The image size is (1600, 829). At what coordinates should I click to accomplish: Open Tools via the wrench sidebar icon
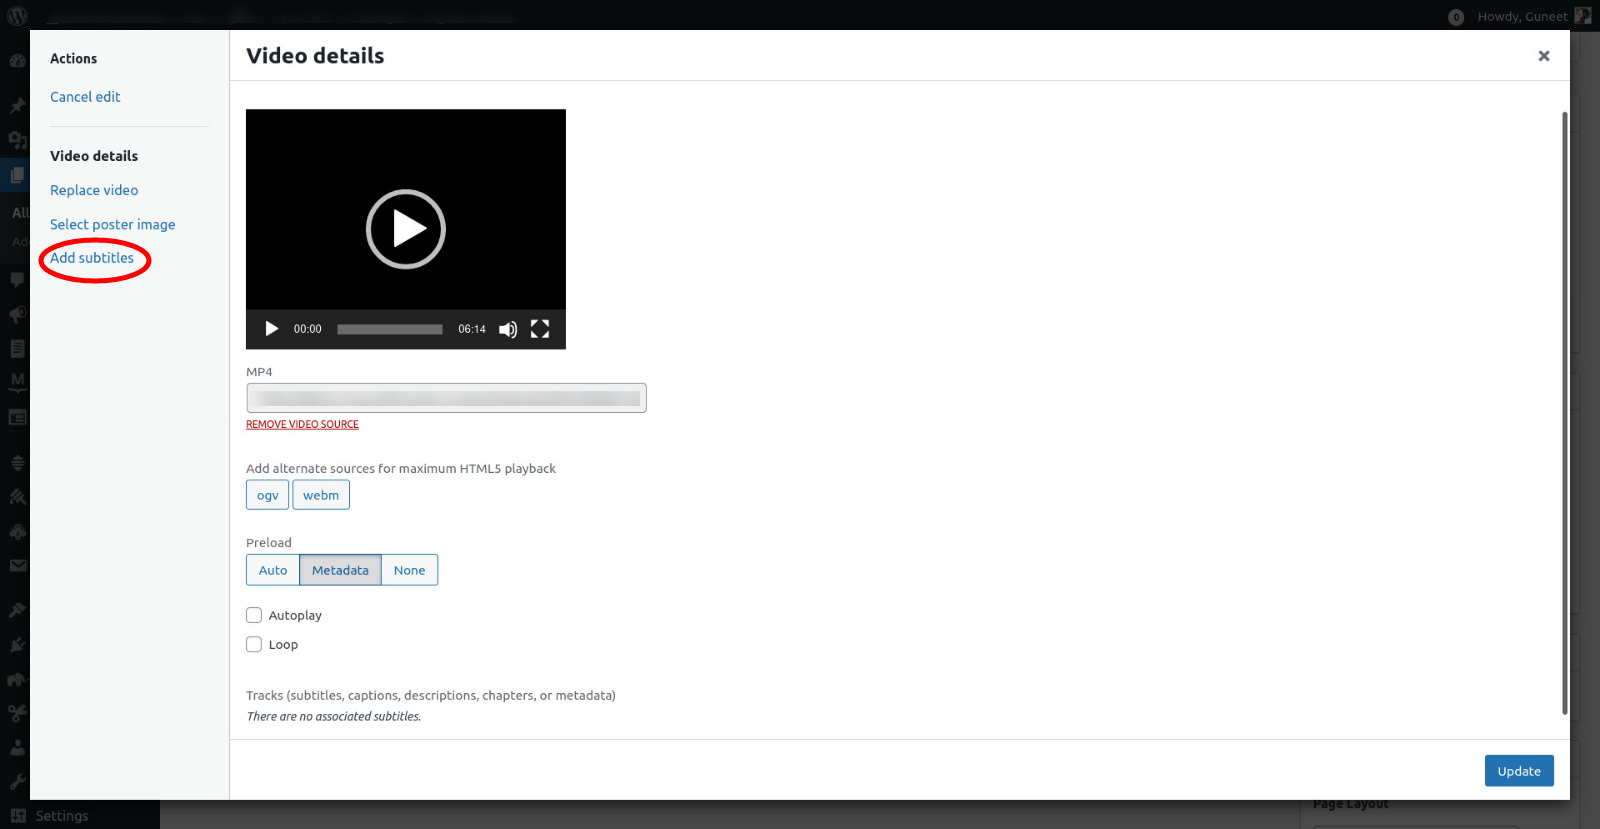(17, 781)
